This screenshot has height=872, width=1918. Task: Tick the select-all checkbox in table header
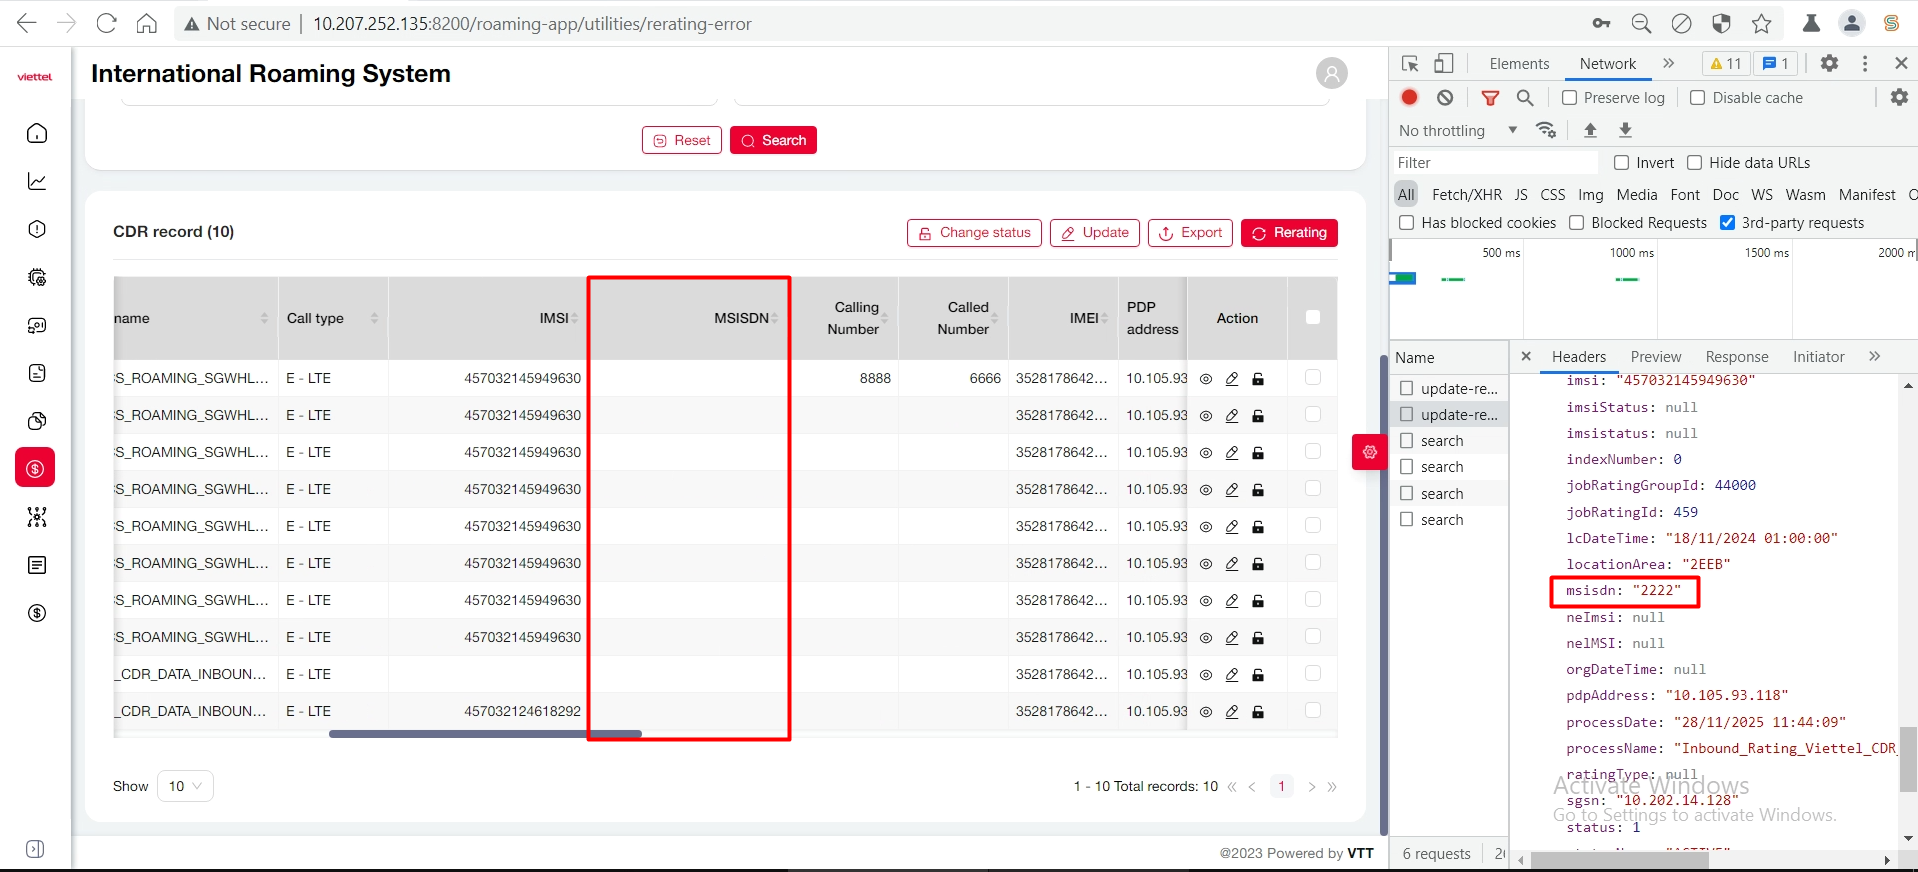point(1313,317)
